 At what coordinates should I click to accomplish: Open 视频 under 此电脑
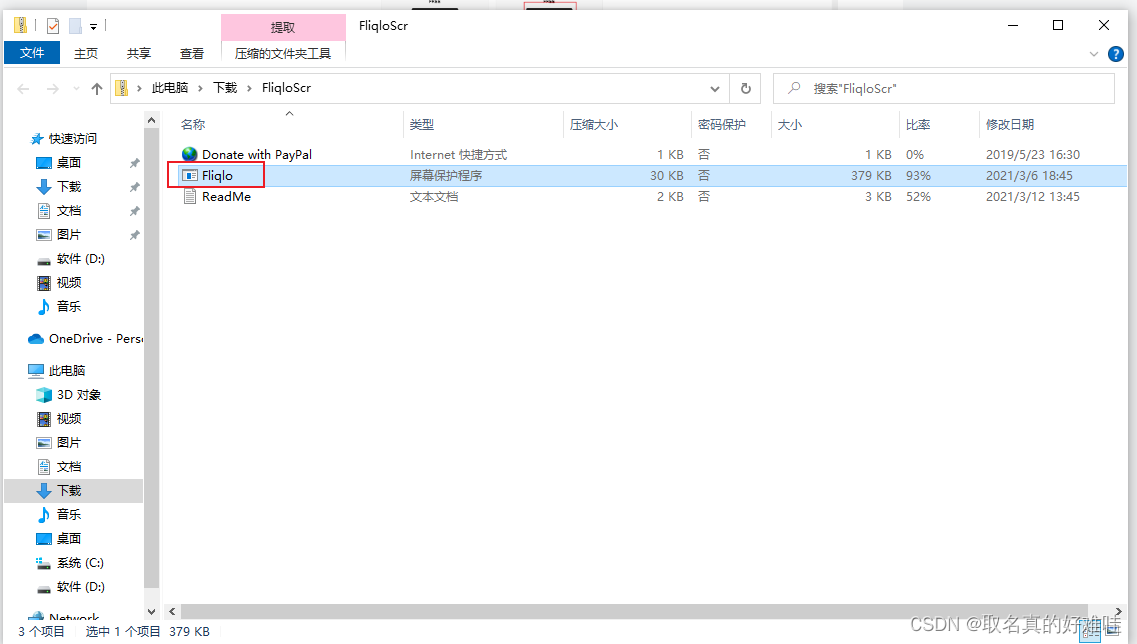coord(69,418)
